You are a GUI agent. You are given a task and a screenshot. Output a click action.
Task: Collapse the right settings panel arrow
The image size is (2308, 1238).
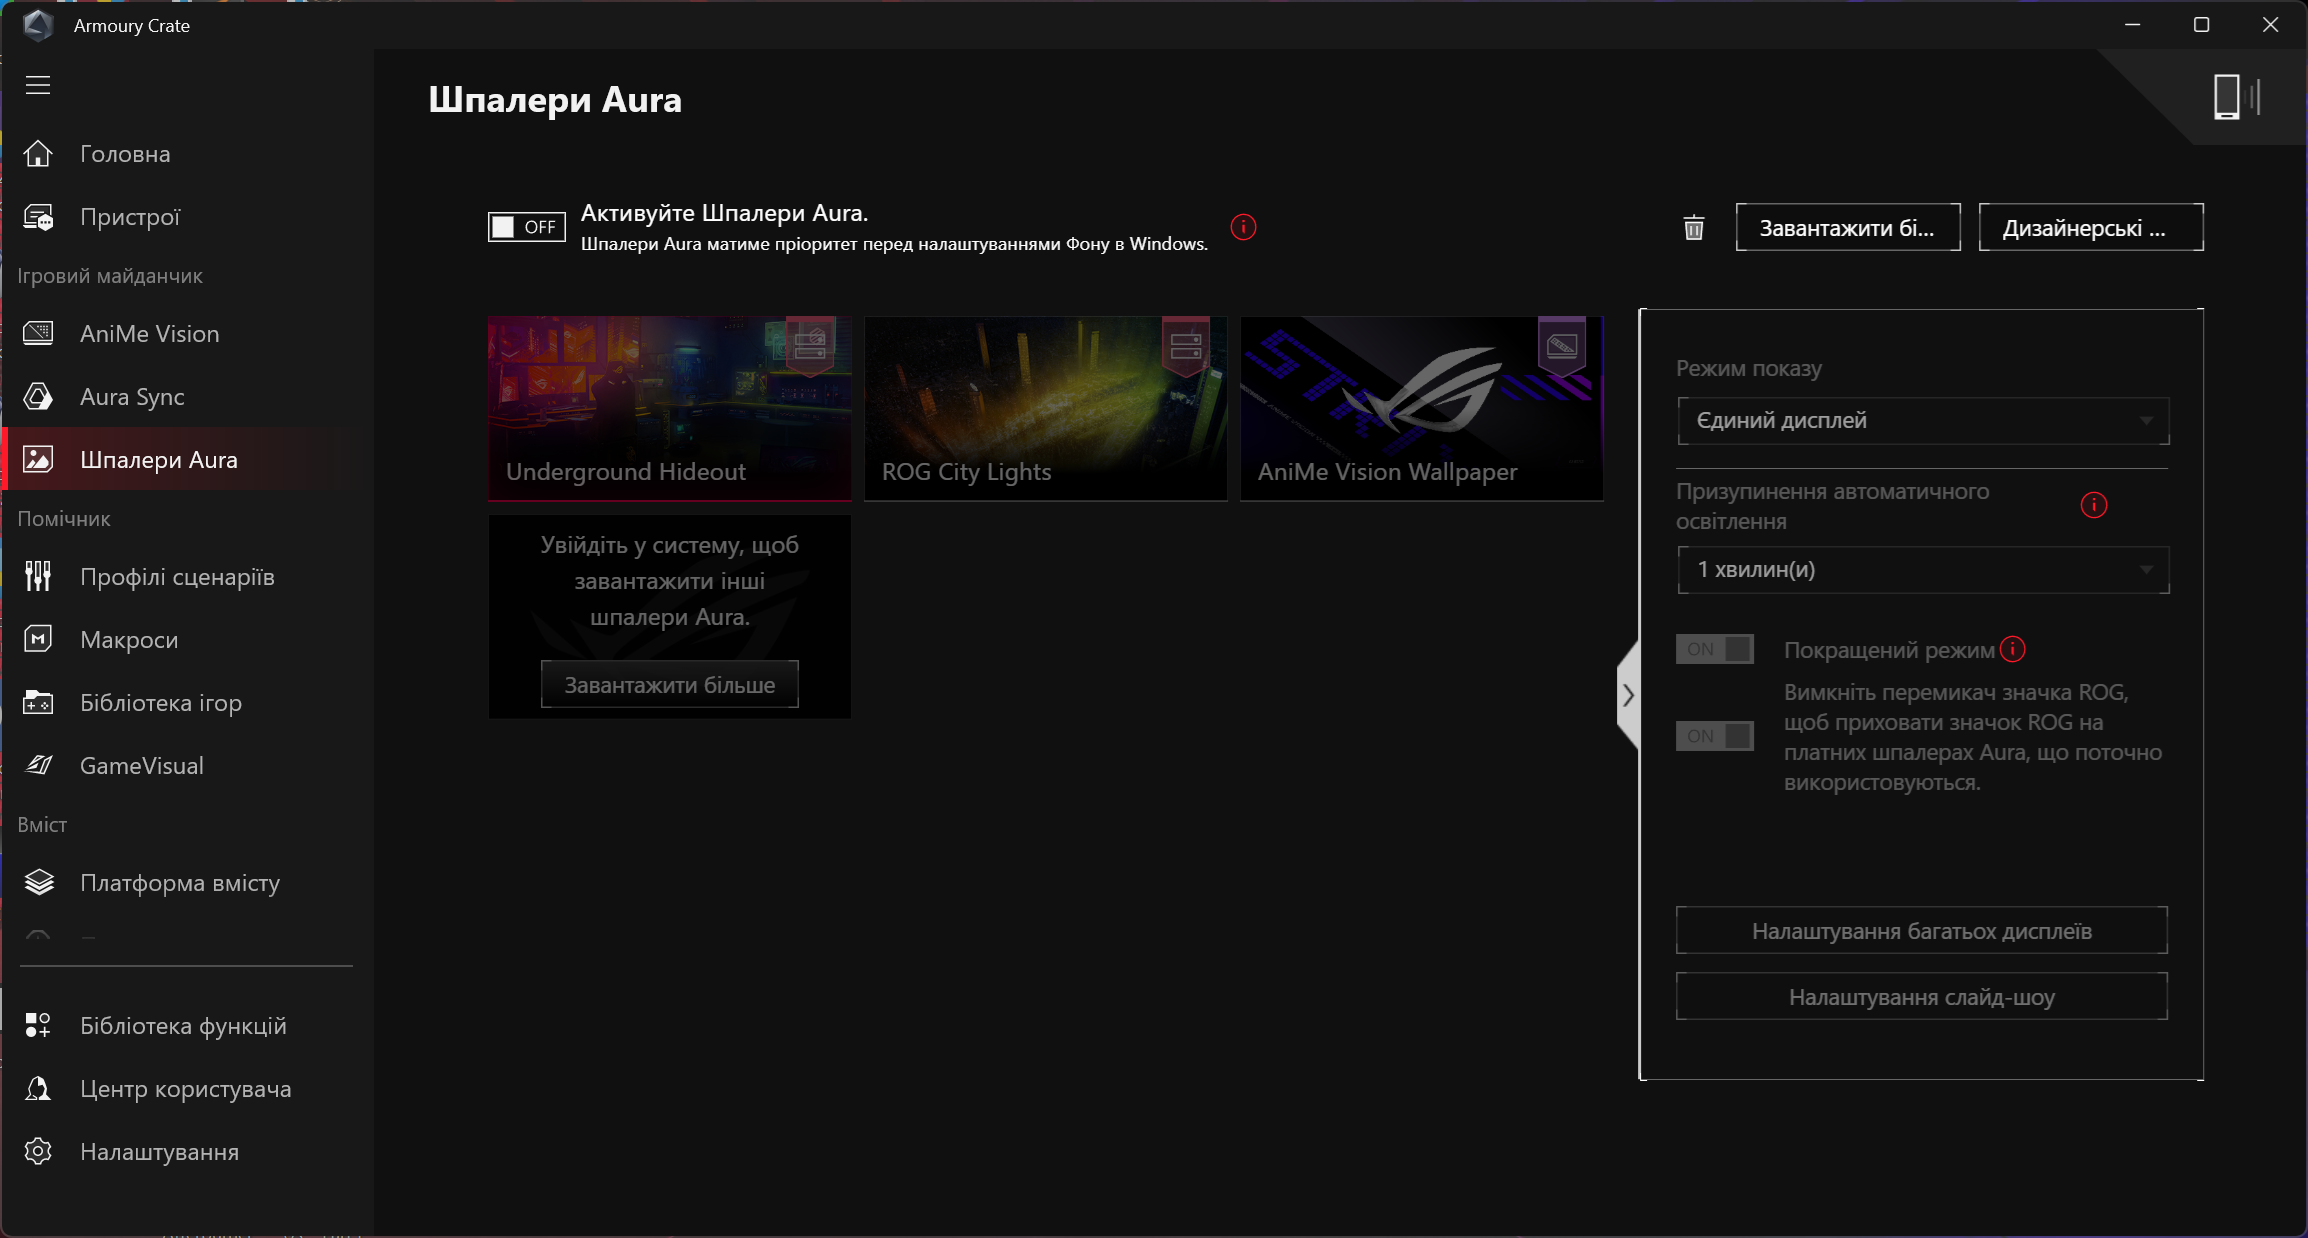(x=1628, y=695)
